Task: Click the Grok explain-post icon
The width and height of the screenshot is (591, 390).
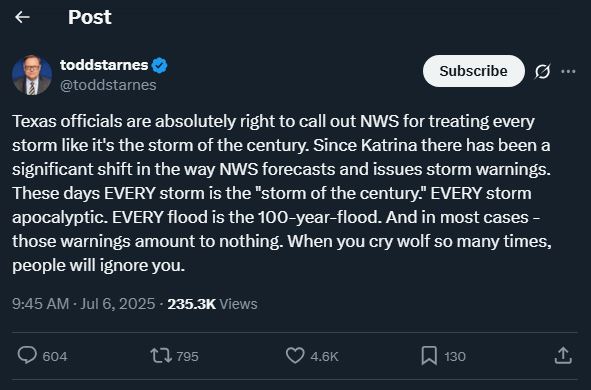Action: pyautogui.click(x=542, y=71)
